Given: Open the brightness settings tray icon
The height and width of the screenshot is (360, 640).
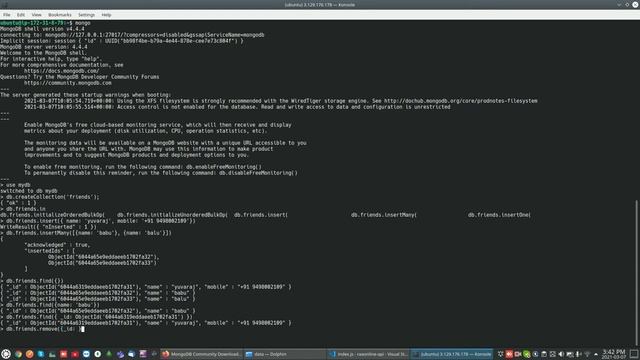Looking at the screenshot, I should (500, 354).
